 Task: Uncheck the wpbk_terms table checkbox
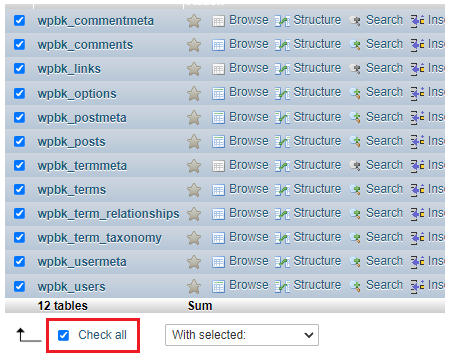[x=19, y=189]
